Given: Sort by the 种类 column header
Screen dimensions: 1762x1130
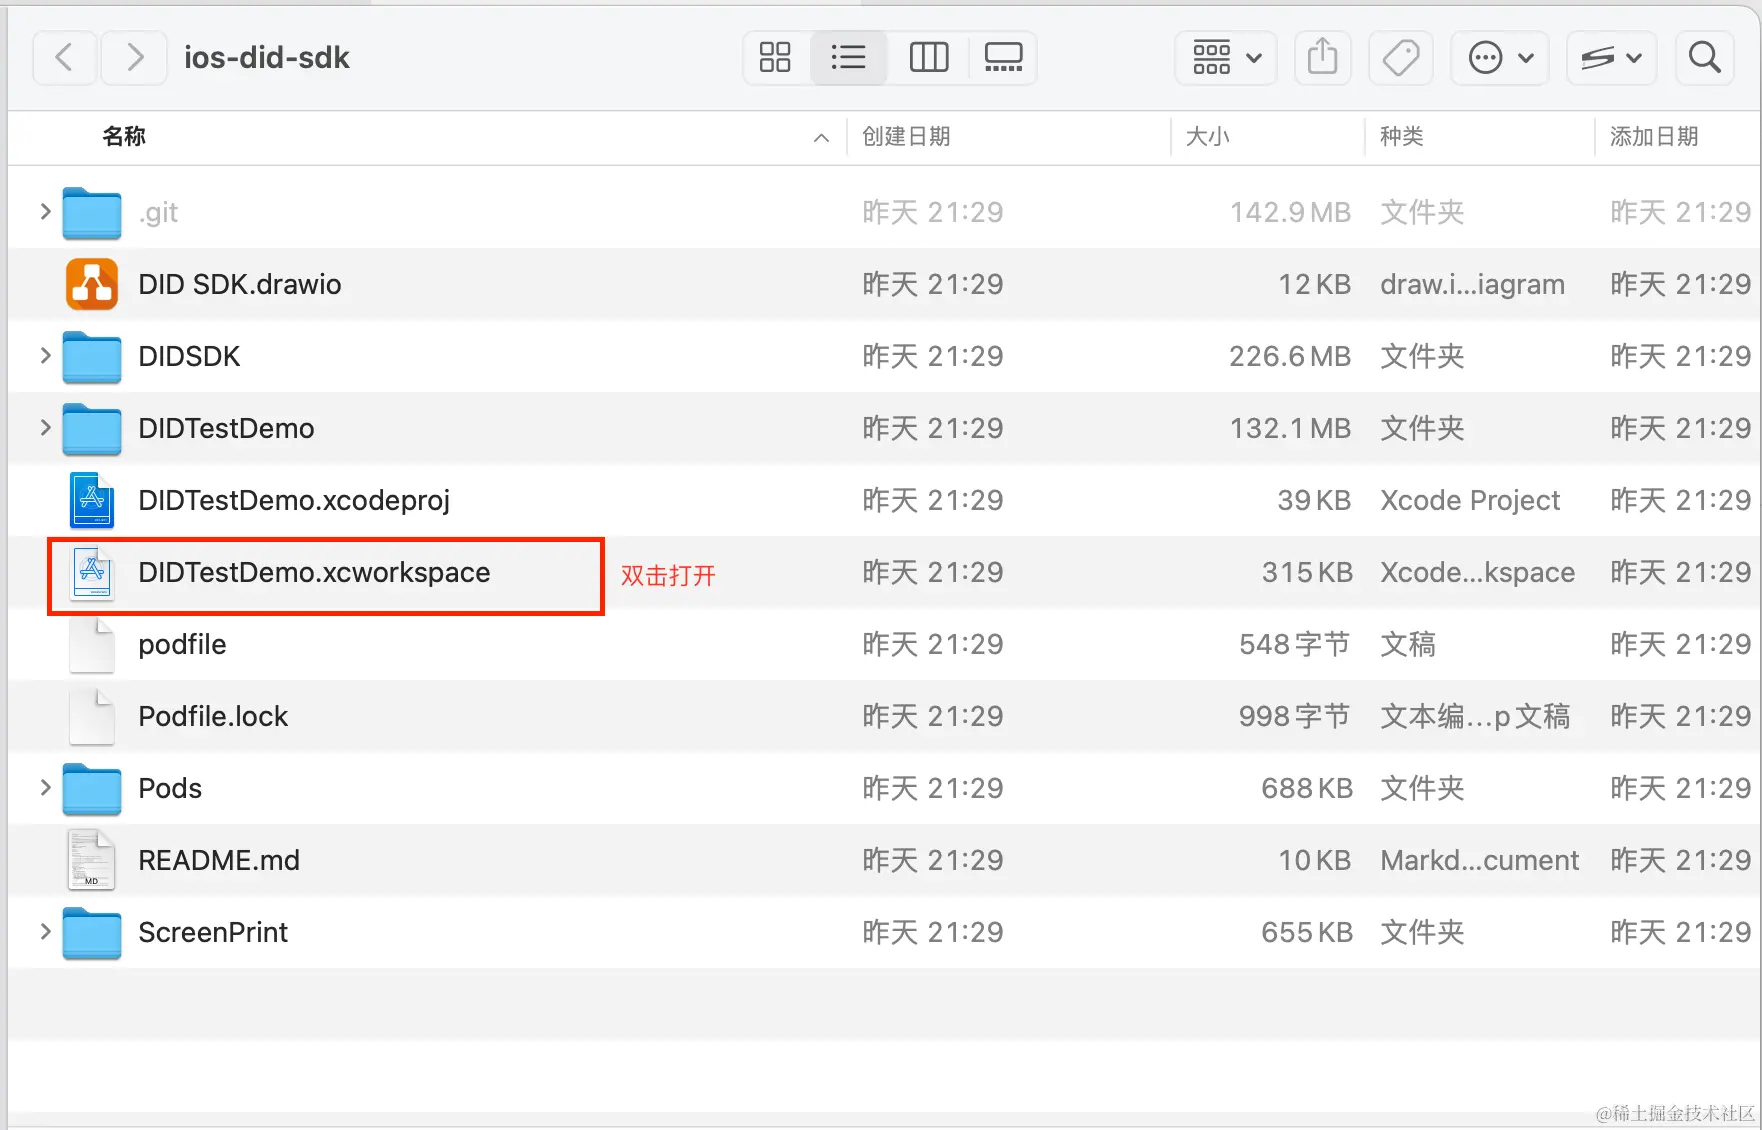Looking at the screenshot, I should [1402, 137].
